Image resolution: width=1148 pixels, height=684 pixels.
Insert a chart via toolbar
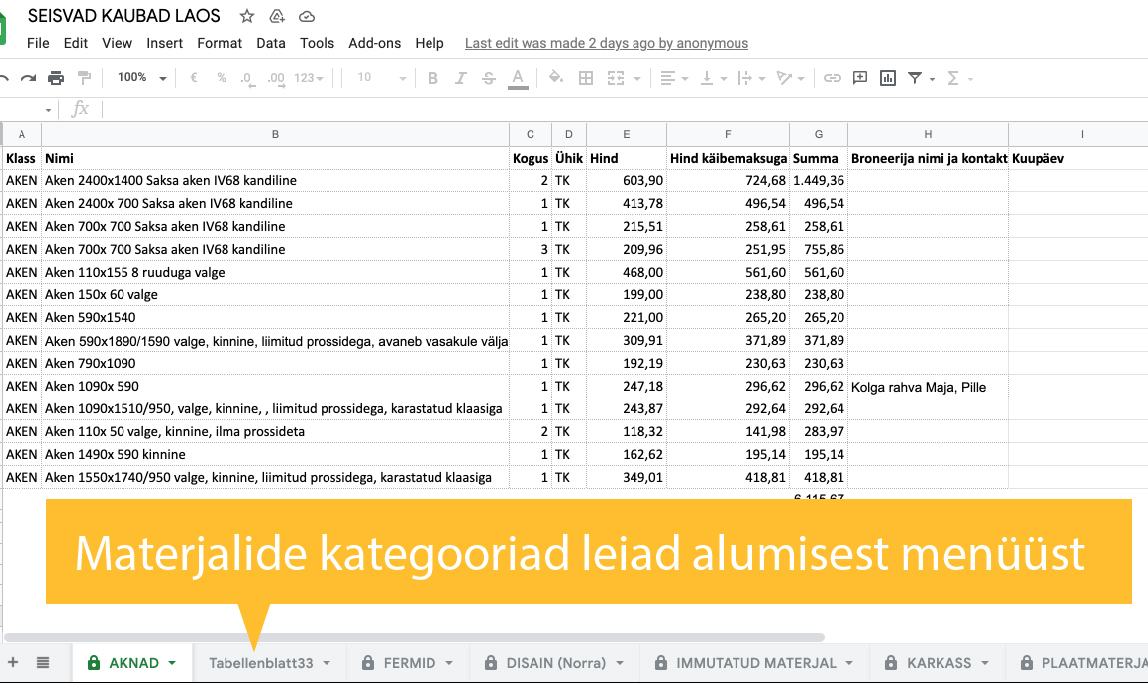tap(887, 78)
